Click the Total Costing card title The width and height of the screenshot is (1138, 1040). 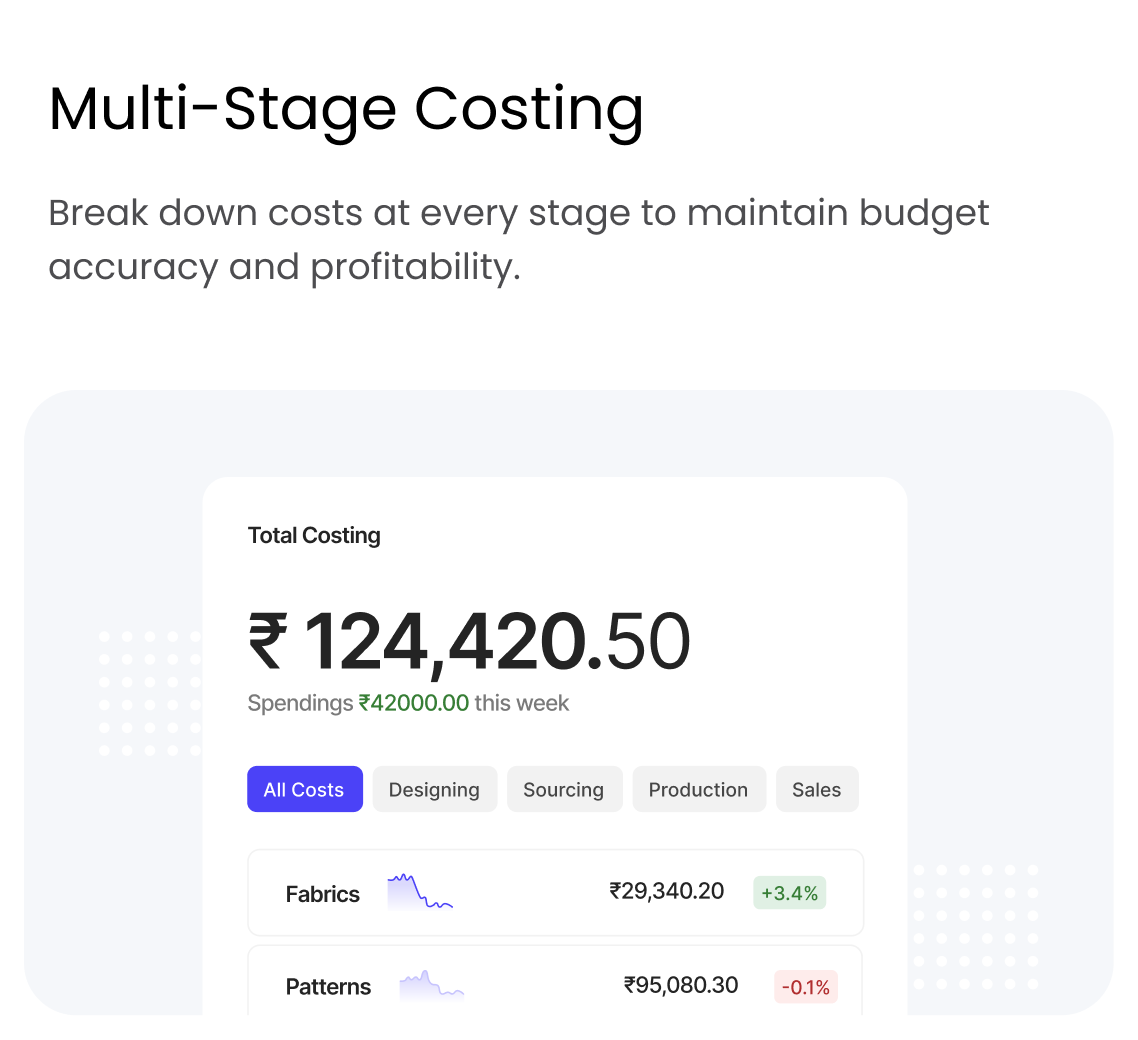314,535
